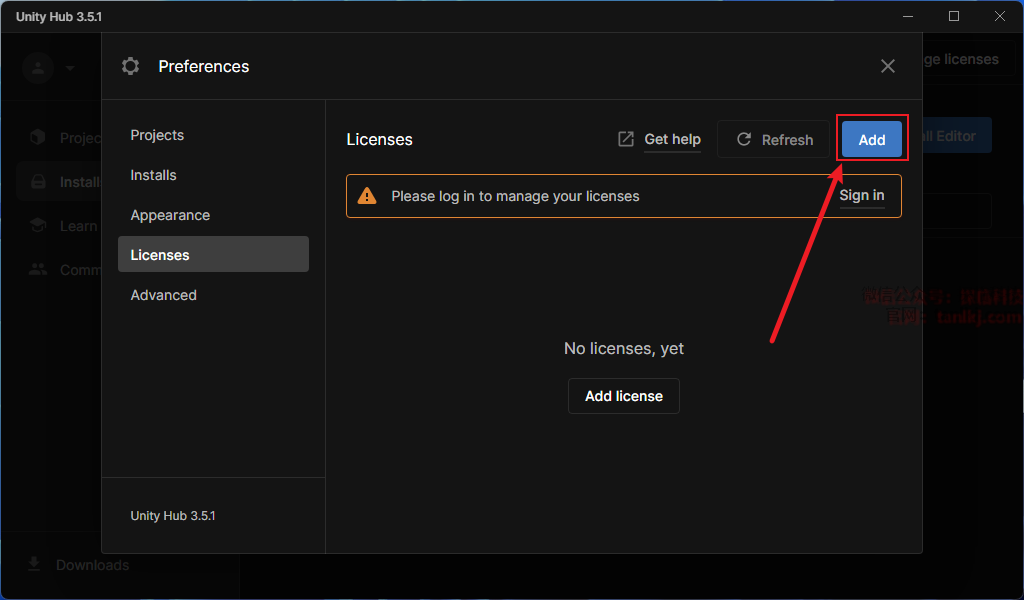Click the Downloads arrow icon

click(34, 565)
